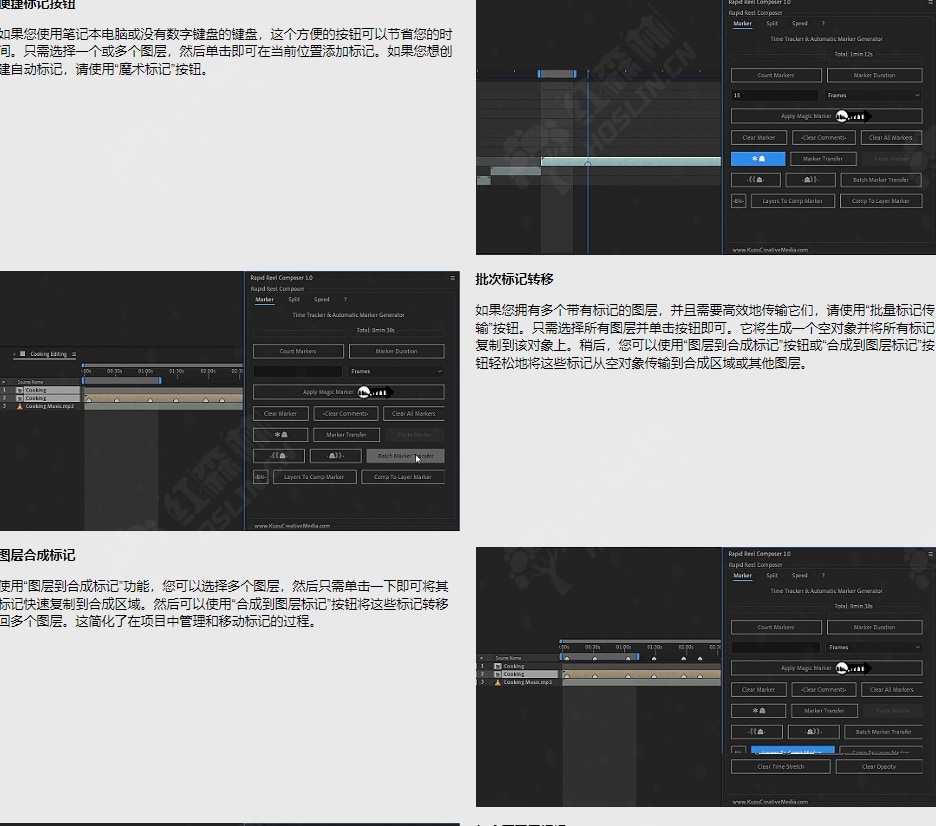Click Marker Transfer in the top screenshot
The height and width of the screenshot is (826, 936).
(x=823, y=159)
